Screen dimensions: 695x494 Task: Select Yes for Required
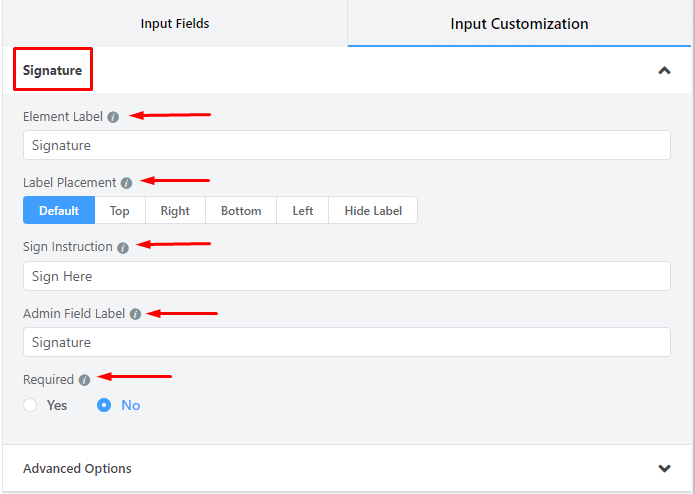tap(31, 405)
